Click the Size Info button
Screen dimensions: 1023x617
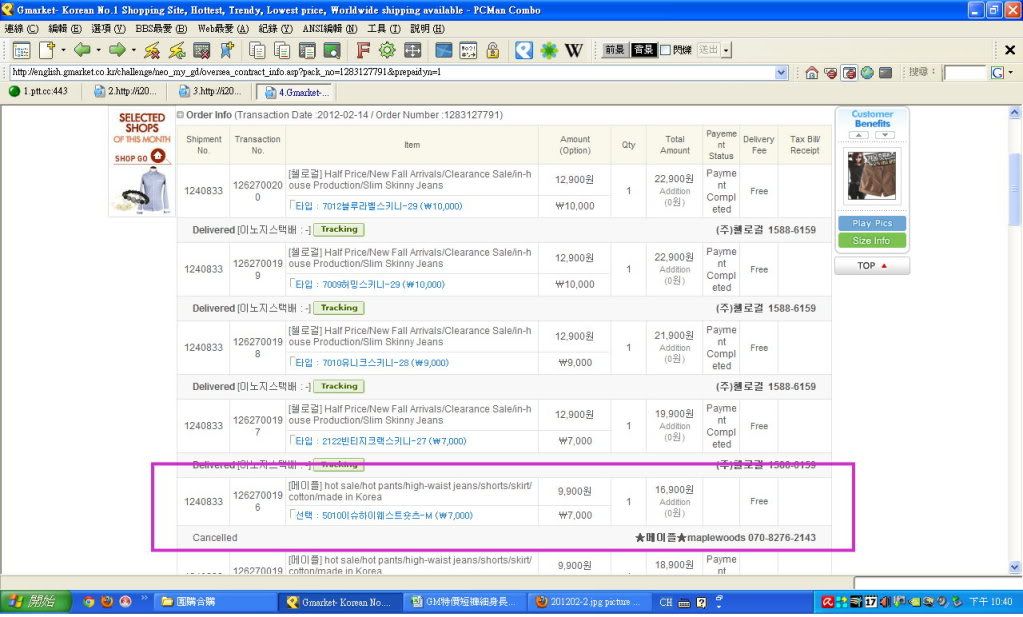871,241
